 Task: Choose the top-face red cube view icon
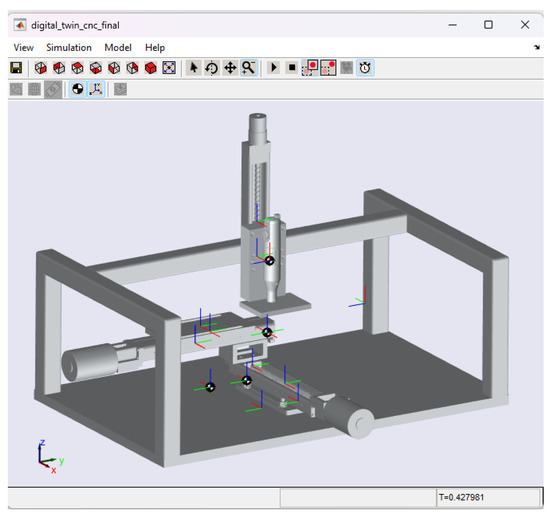coord(77,68)
